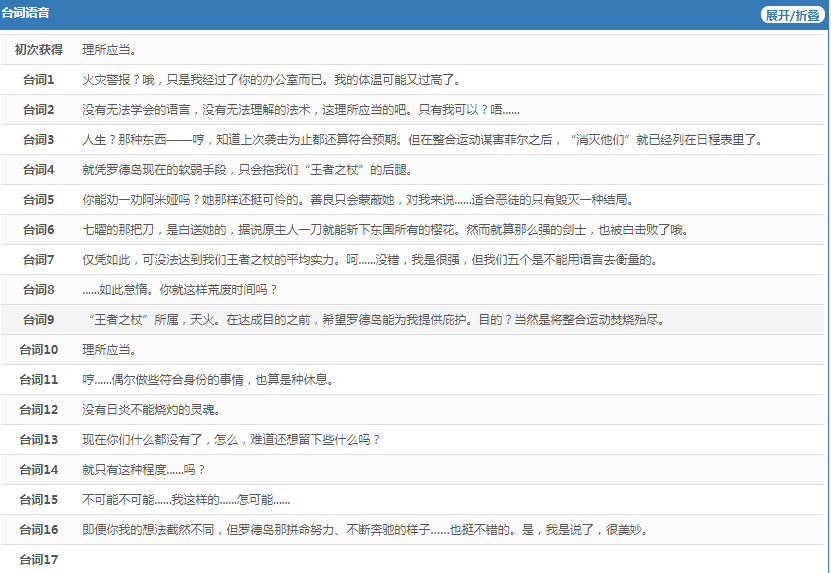Select the 台词17 row label
The height and width of the screenshot is (573, 831).
click(39, 560)
